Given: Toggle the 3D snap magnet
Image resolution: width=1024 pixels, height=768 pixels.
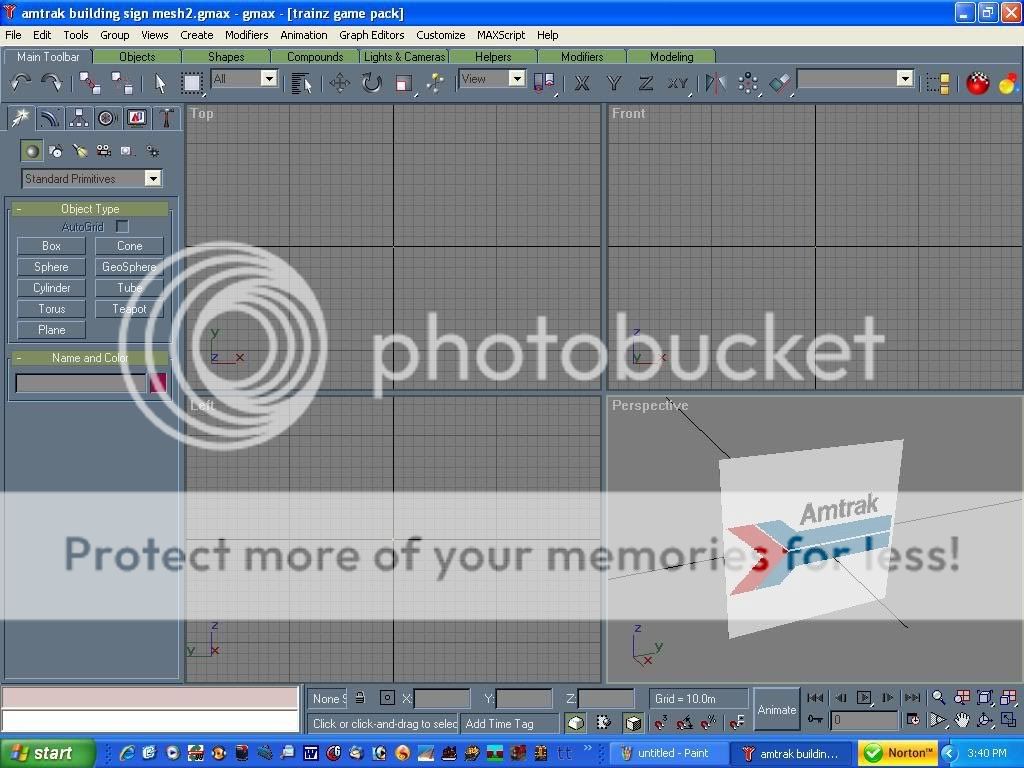Looking at the screenshot, I should (661, 722).
